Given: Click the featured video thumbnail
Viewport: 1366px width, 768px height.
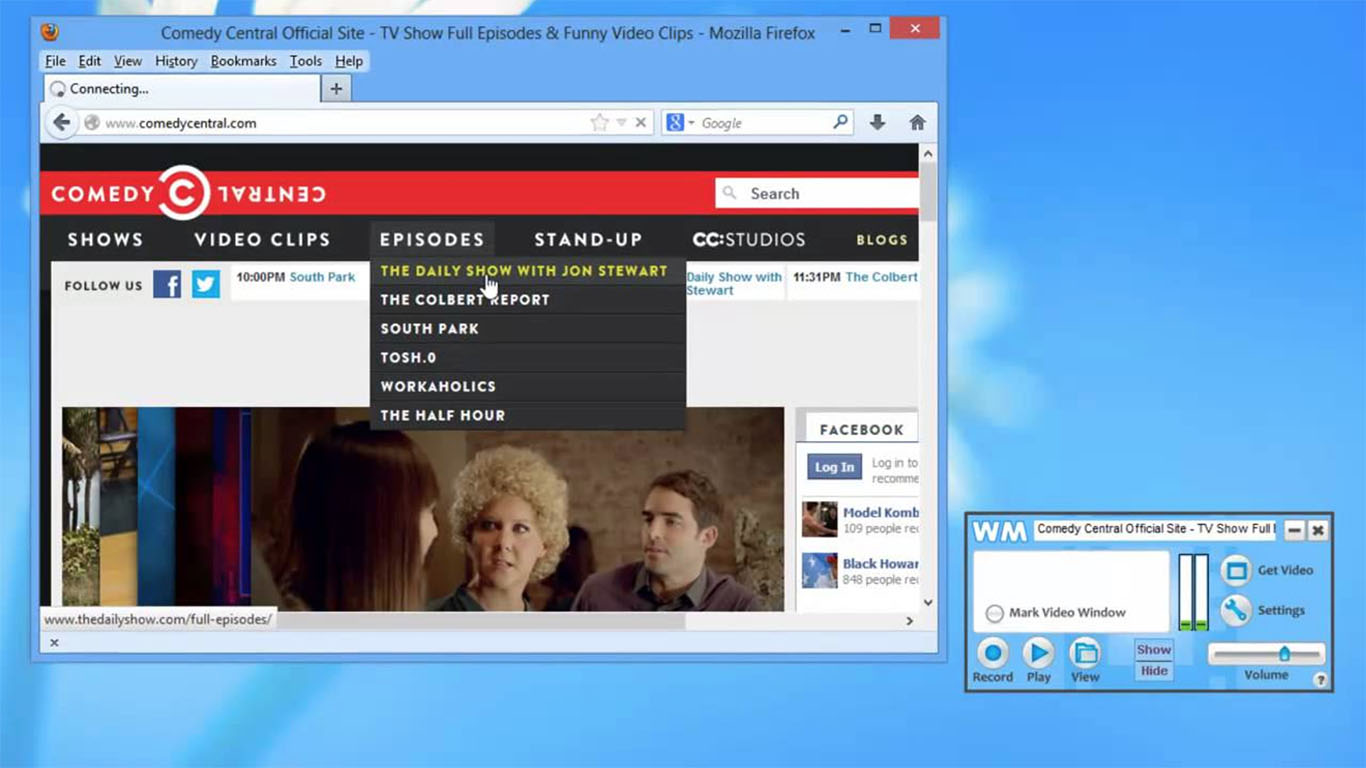Looking at the screenshot, I should [x=423, y=508].
